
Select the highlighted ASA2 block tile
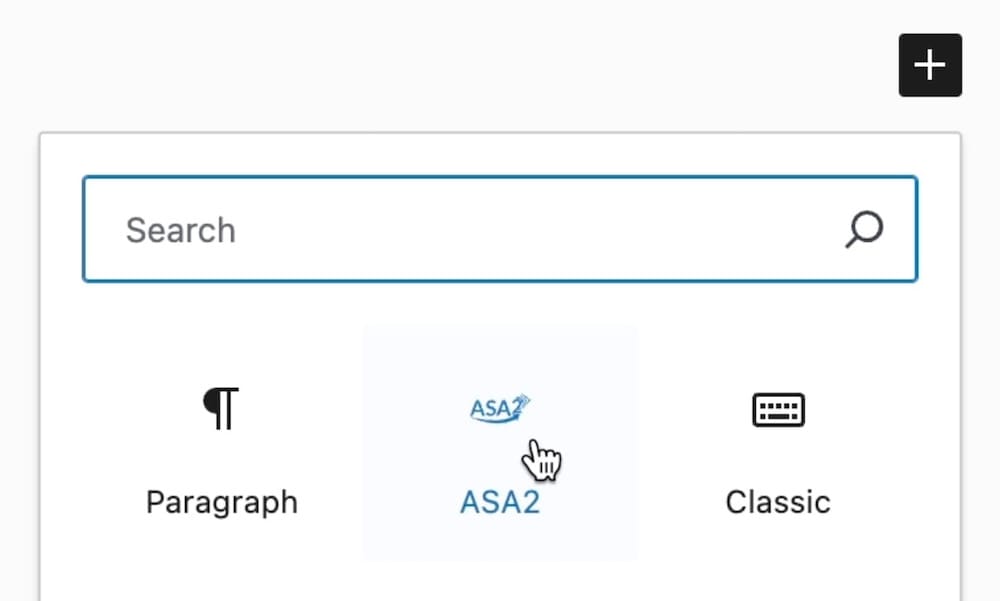[x=498, y=440]
